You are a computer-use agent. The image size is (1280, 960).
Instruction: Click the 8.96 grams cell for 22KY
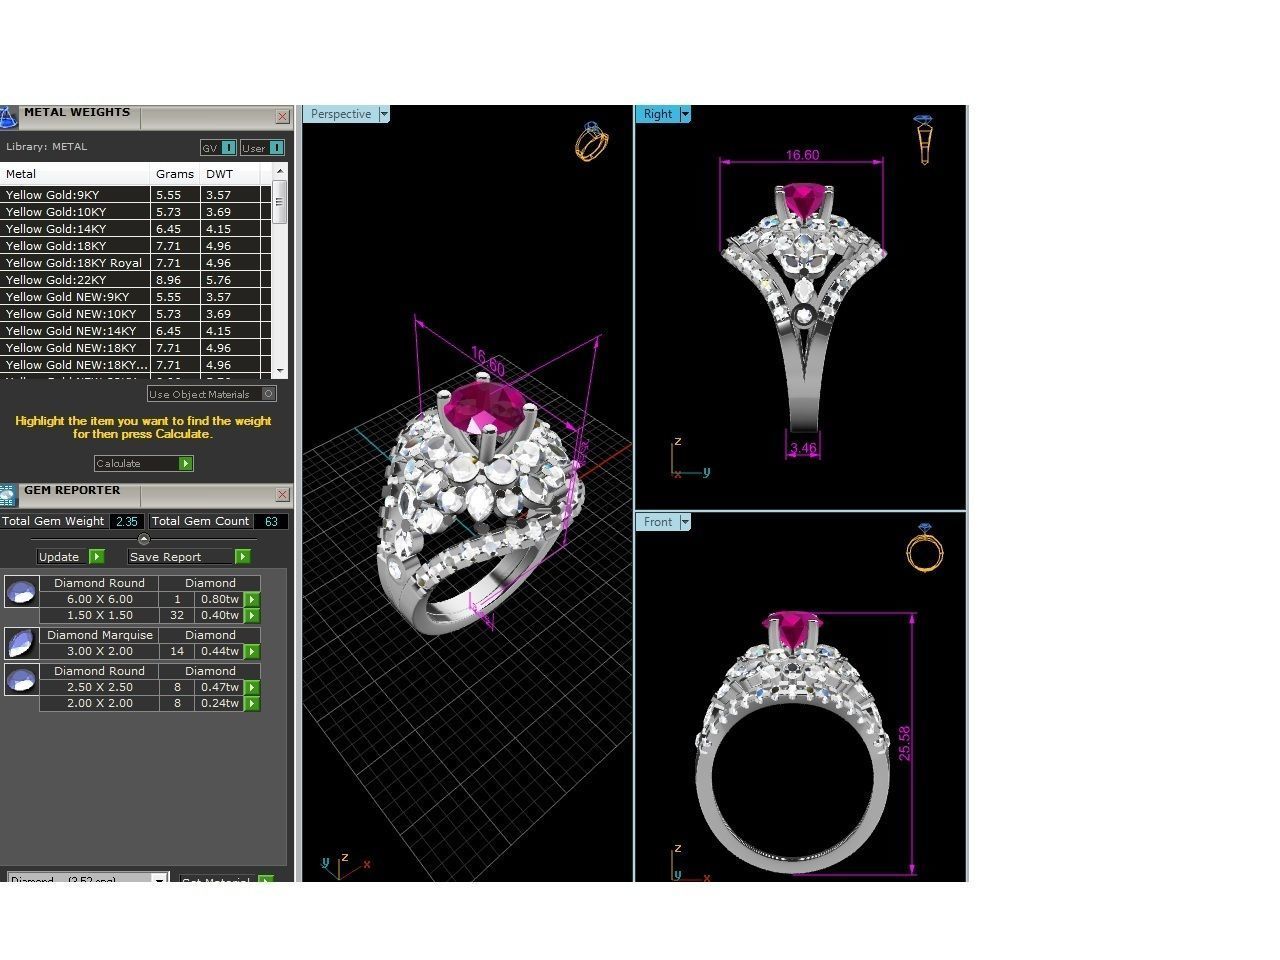175,280
